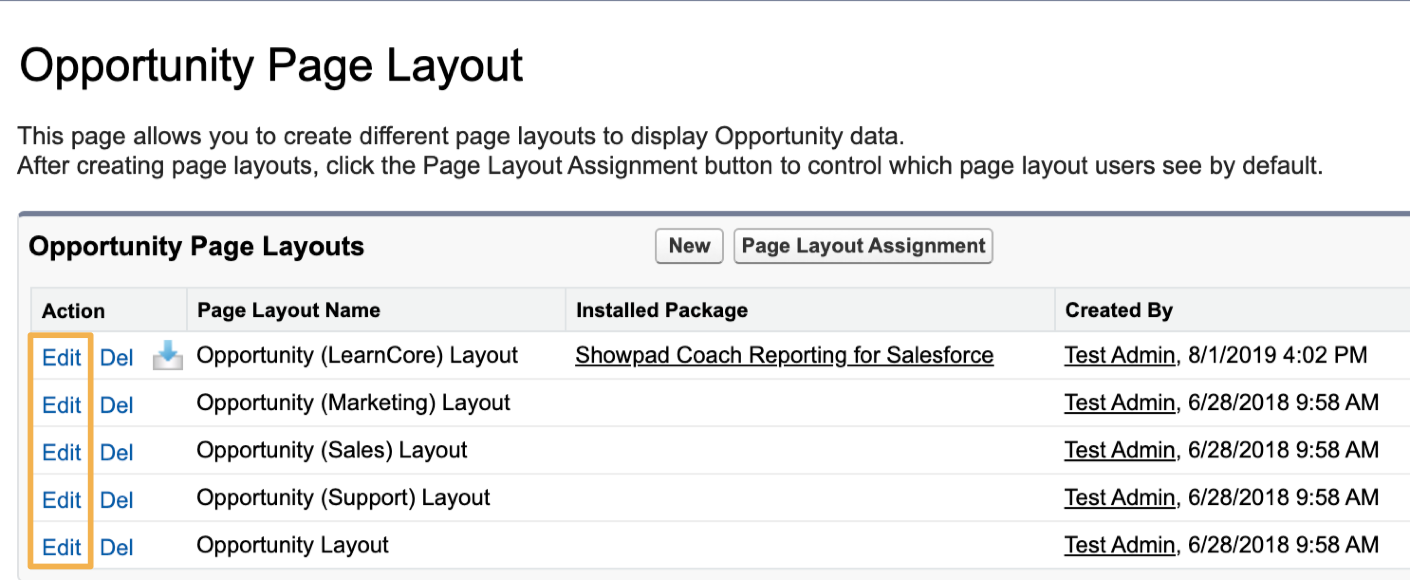Open Showpad Coach Reporting for Salesforce package

pyautogui.click(x=784, y=355)
